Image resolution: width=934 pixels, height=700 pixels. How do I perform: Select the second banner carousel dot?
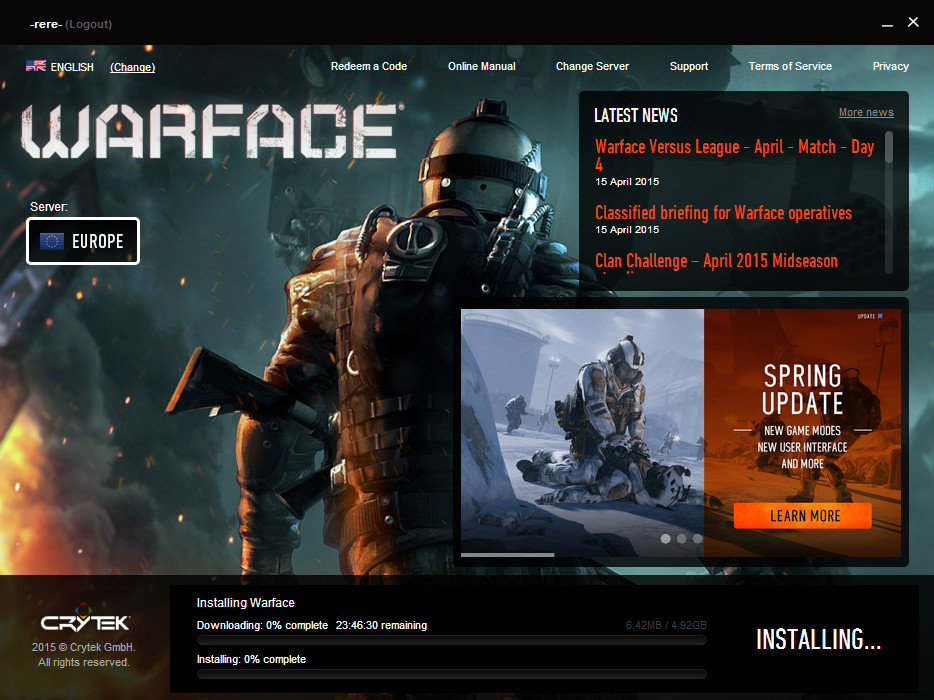(x=682, y=538)
